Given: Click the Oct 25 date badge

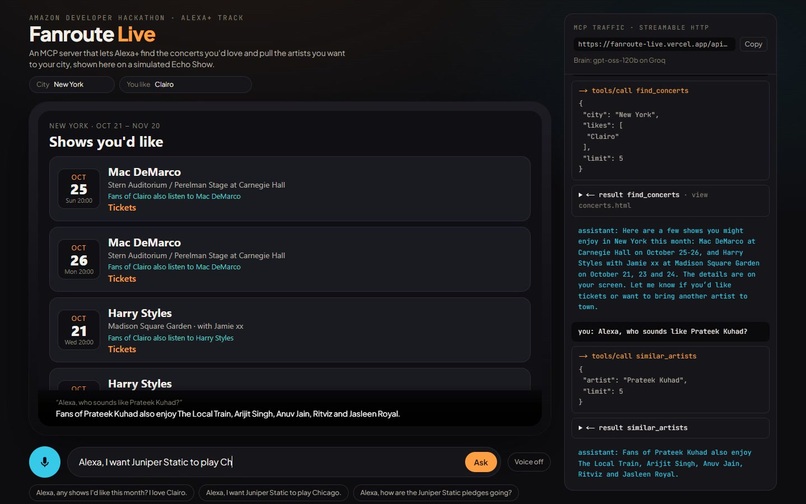Looking at the screenshot, I should (79, 189).
